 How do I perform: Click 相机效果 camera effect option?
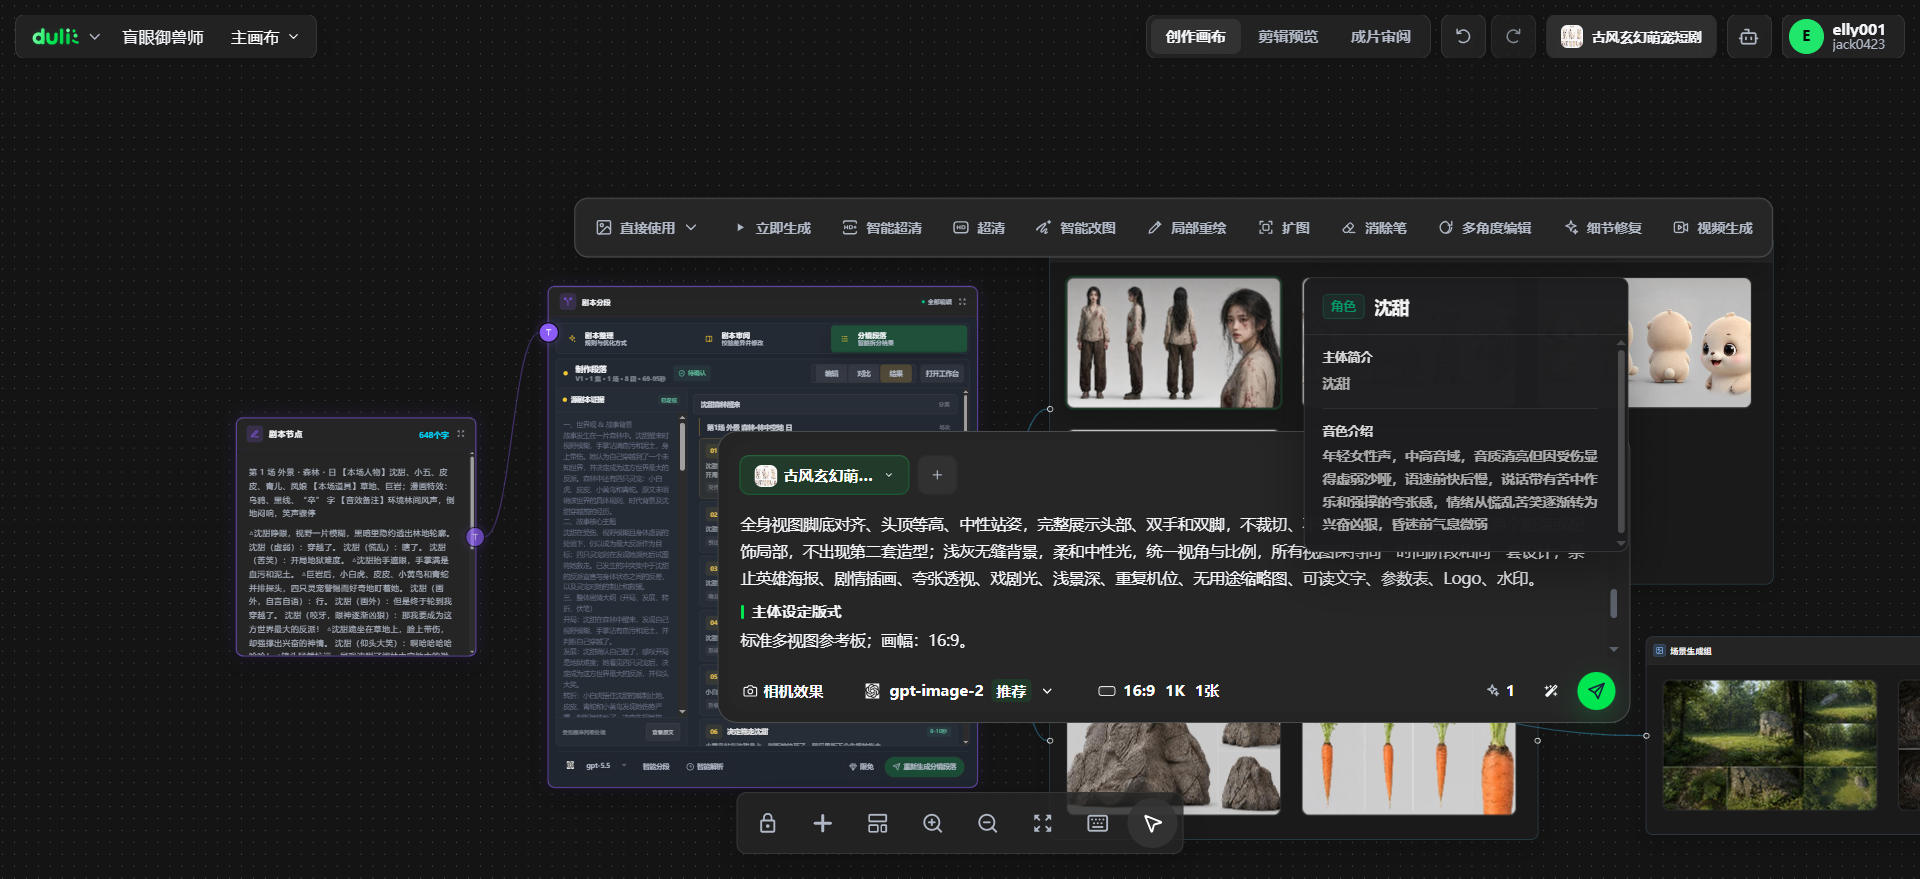[x=783, y=691]
